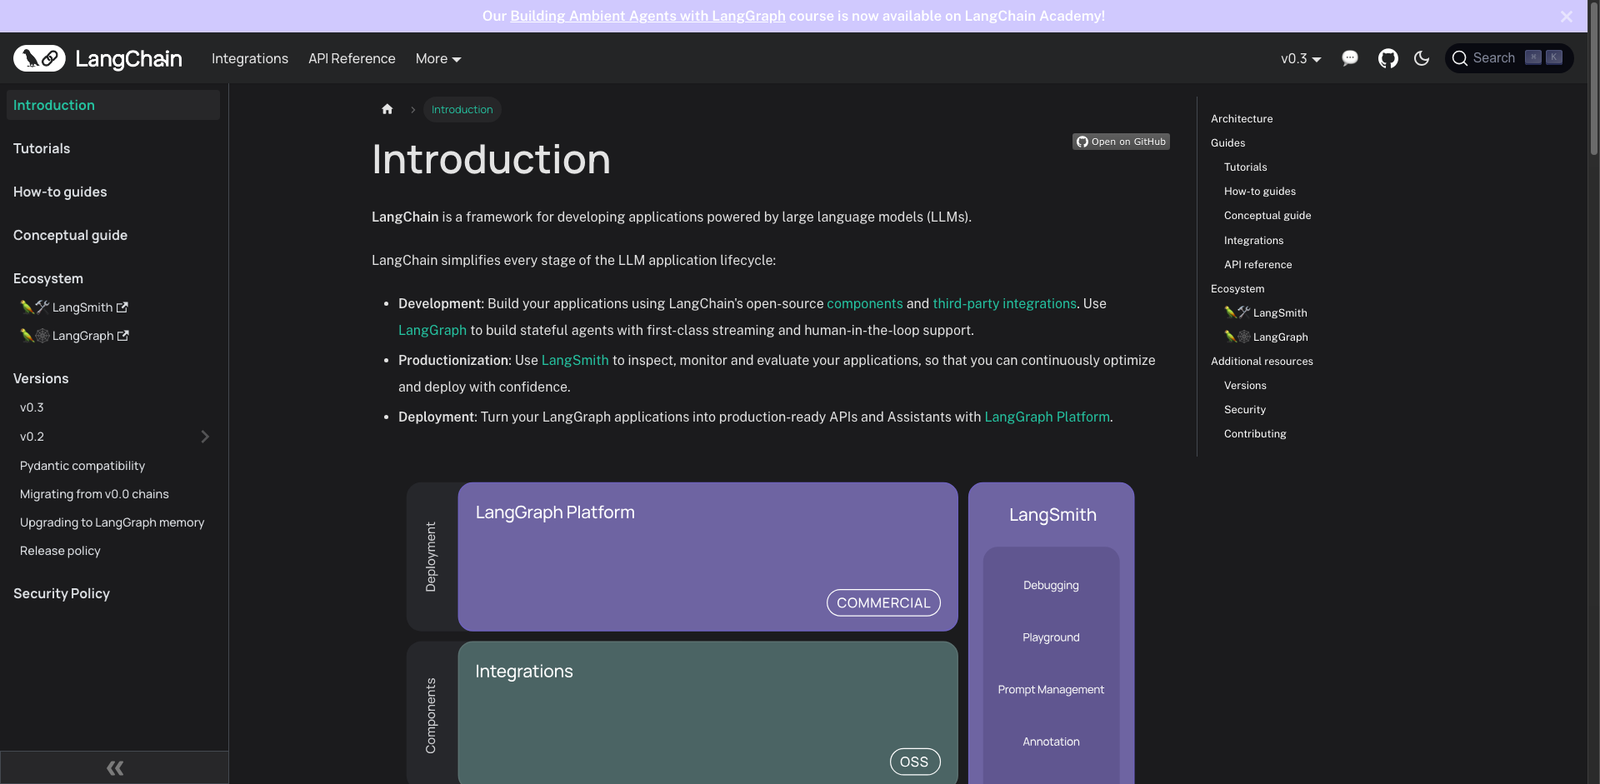Viewport: 1600px width, 784px height.
Task: Click the Open on GitHub button
Action: click(1121, 142)
